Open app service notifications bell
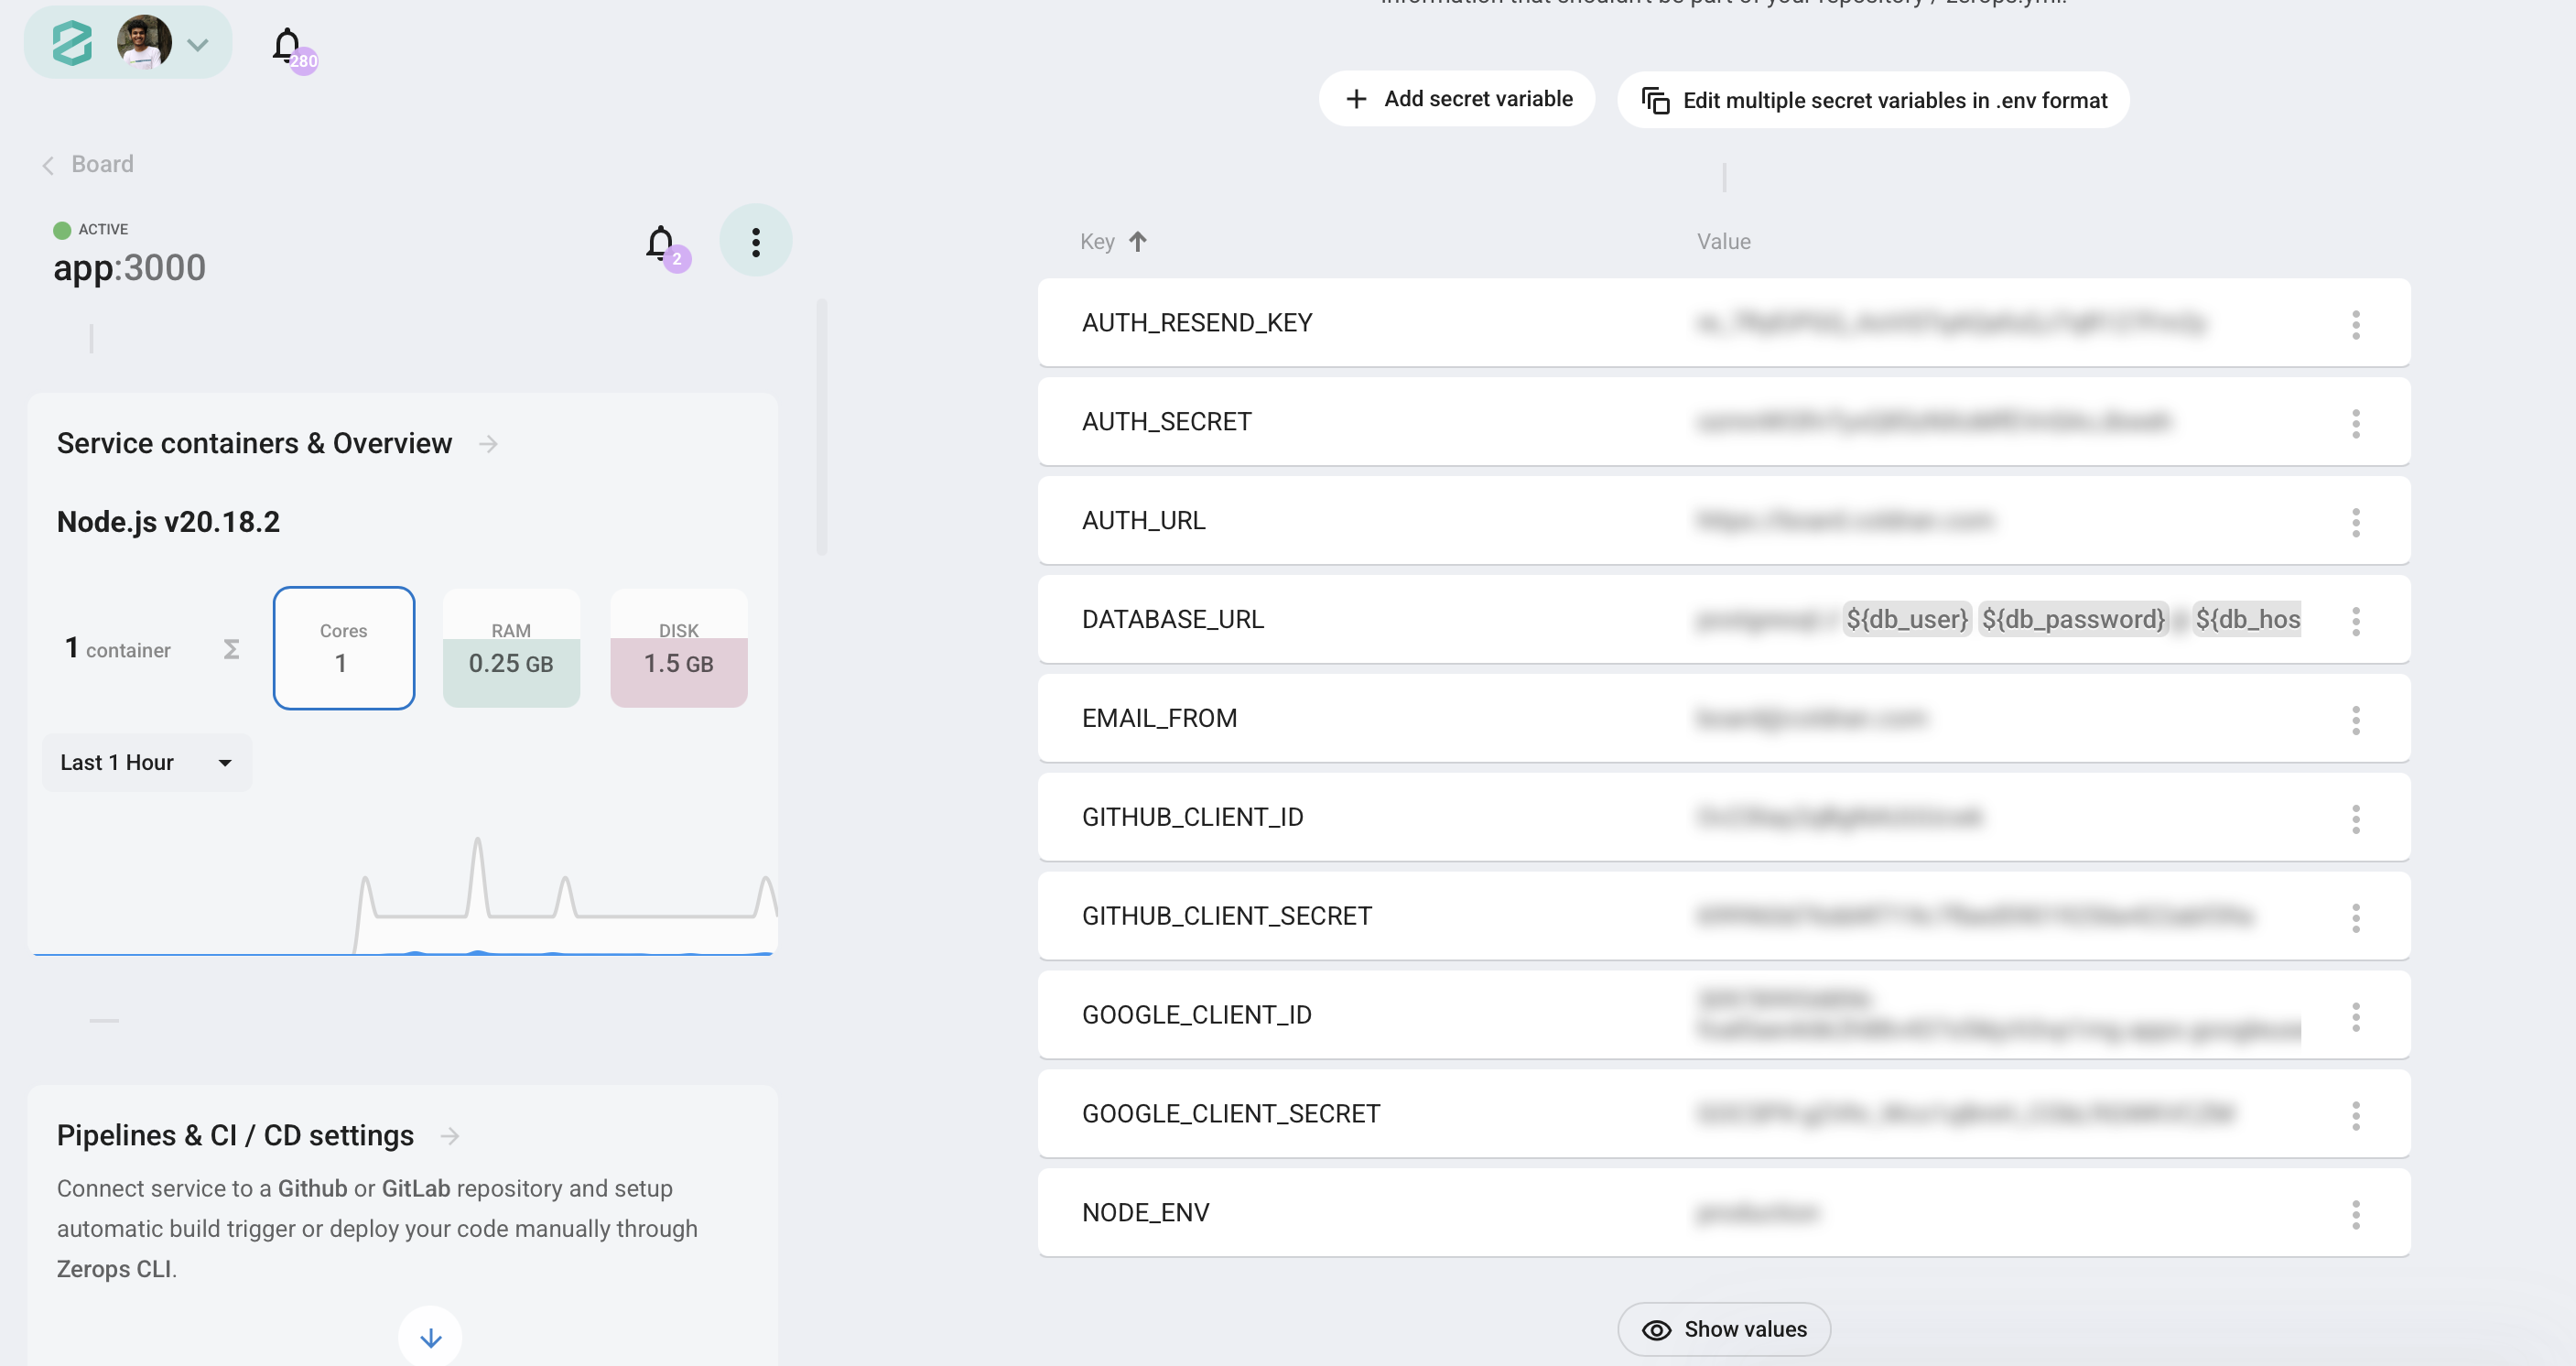Viewport: 2576px width, 1366px height. tap(660, 243)
